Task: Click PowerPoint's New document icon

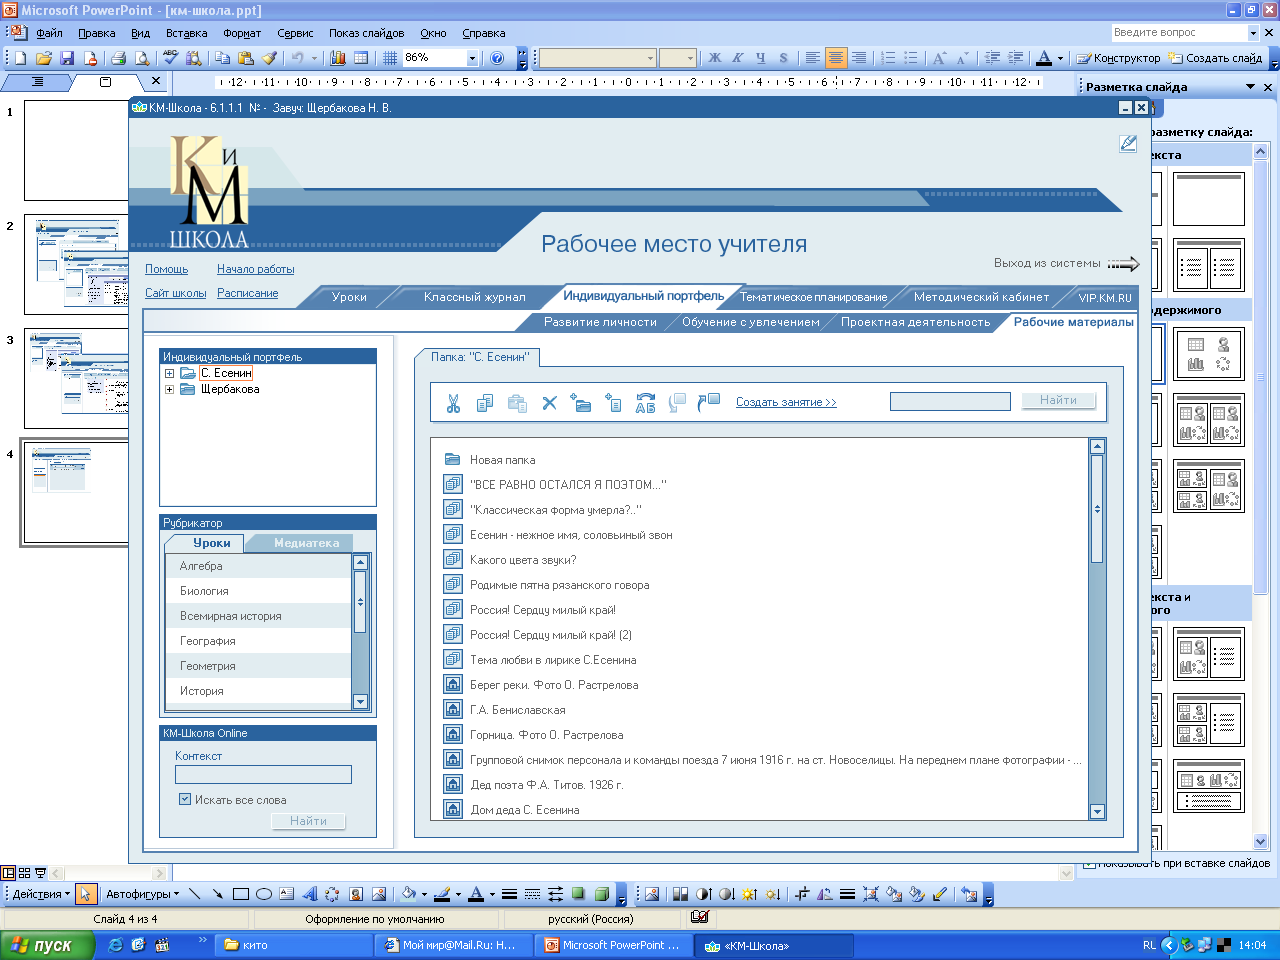Action: point(20,58)
